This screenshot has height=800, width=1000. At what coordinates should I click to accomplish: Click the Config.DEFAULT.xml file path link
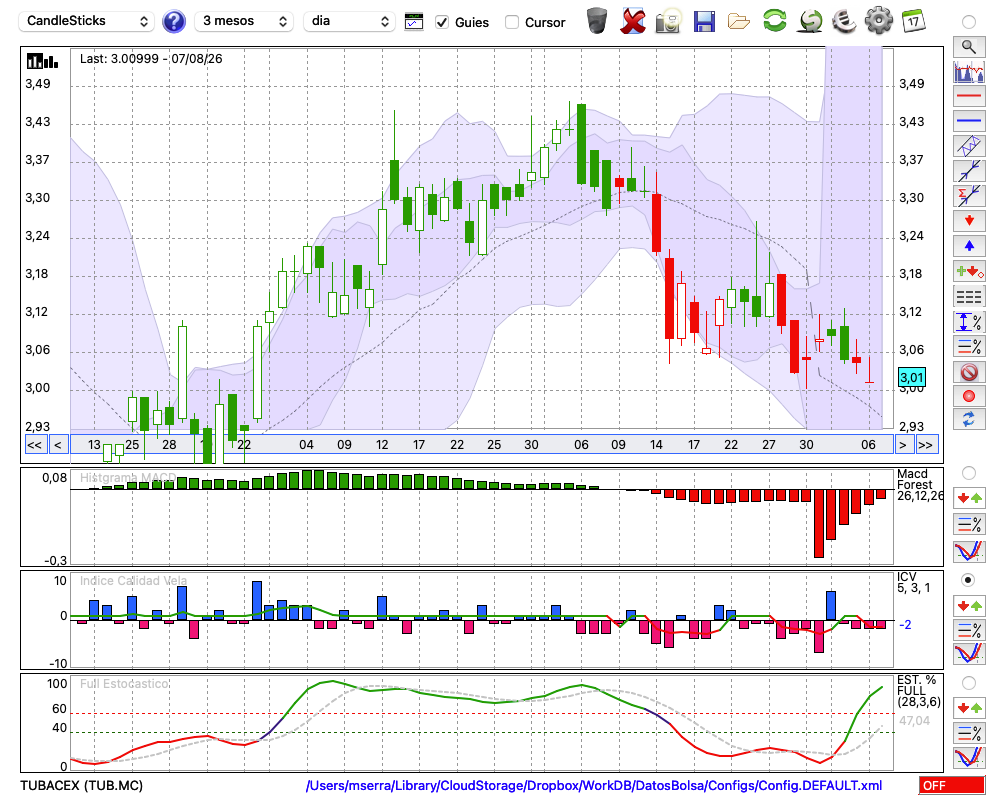click(594, 785)
